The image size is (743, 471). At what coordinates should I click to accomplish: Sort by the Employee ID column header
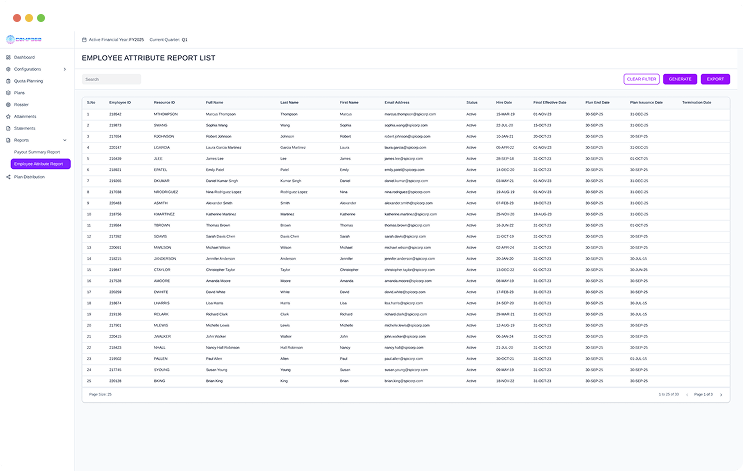click(120, 102)
